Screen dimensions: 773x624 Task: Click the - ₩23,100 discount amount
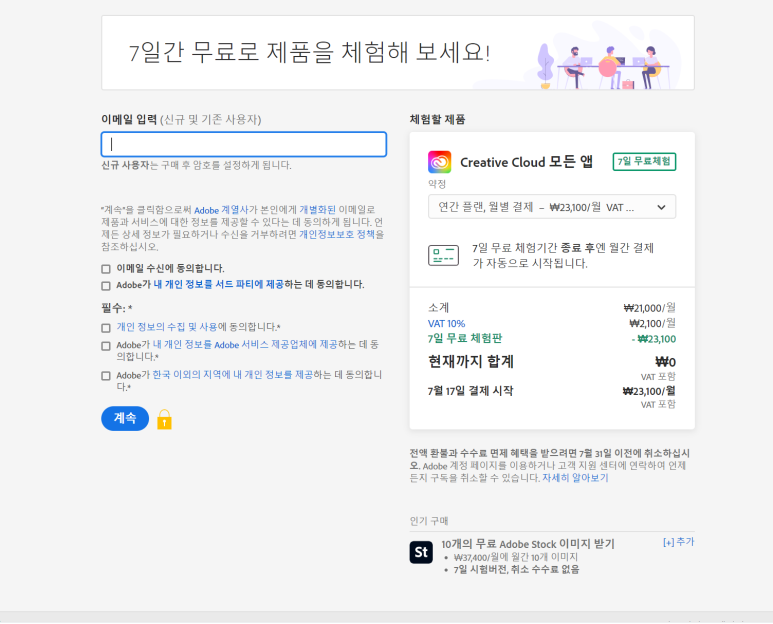pos(654,339)
